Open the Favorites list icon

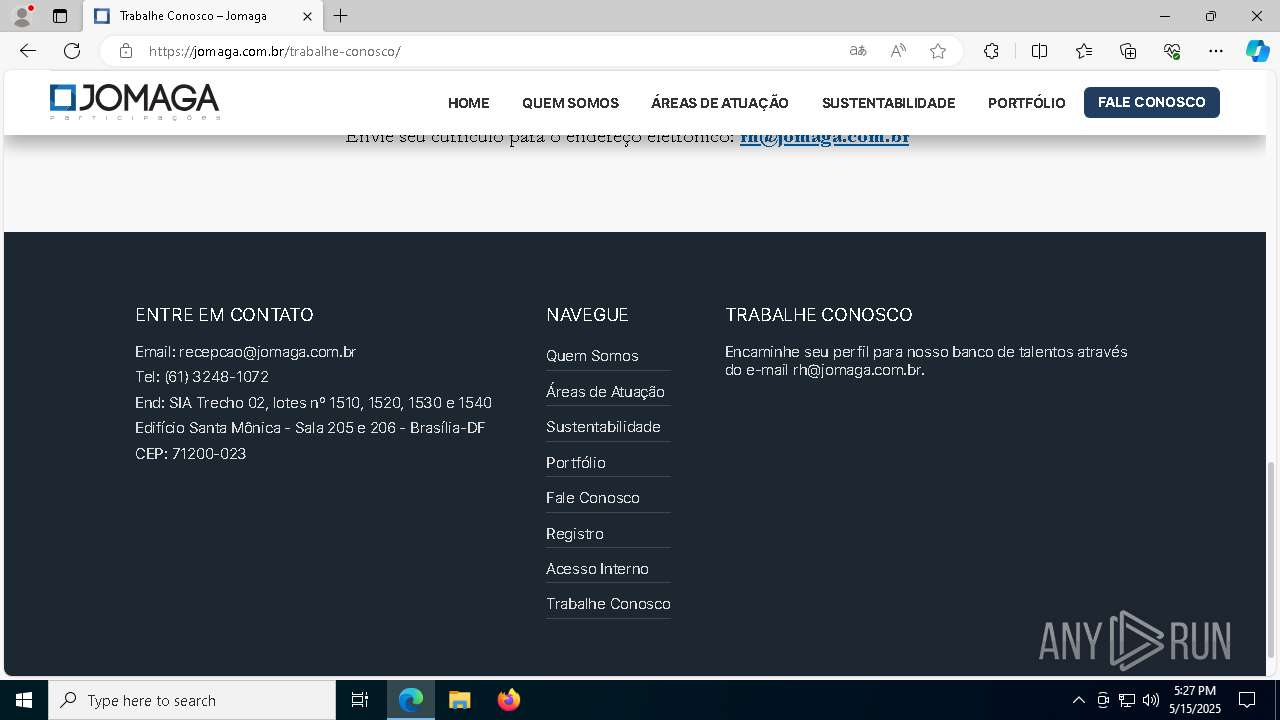click(x=1084, y=51)
